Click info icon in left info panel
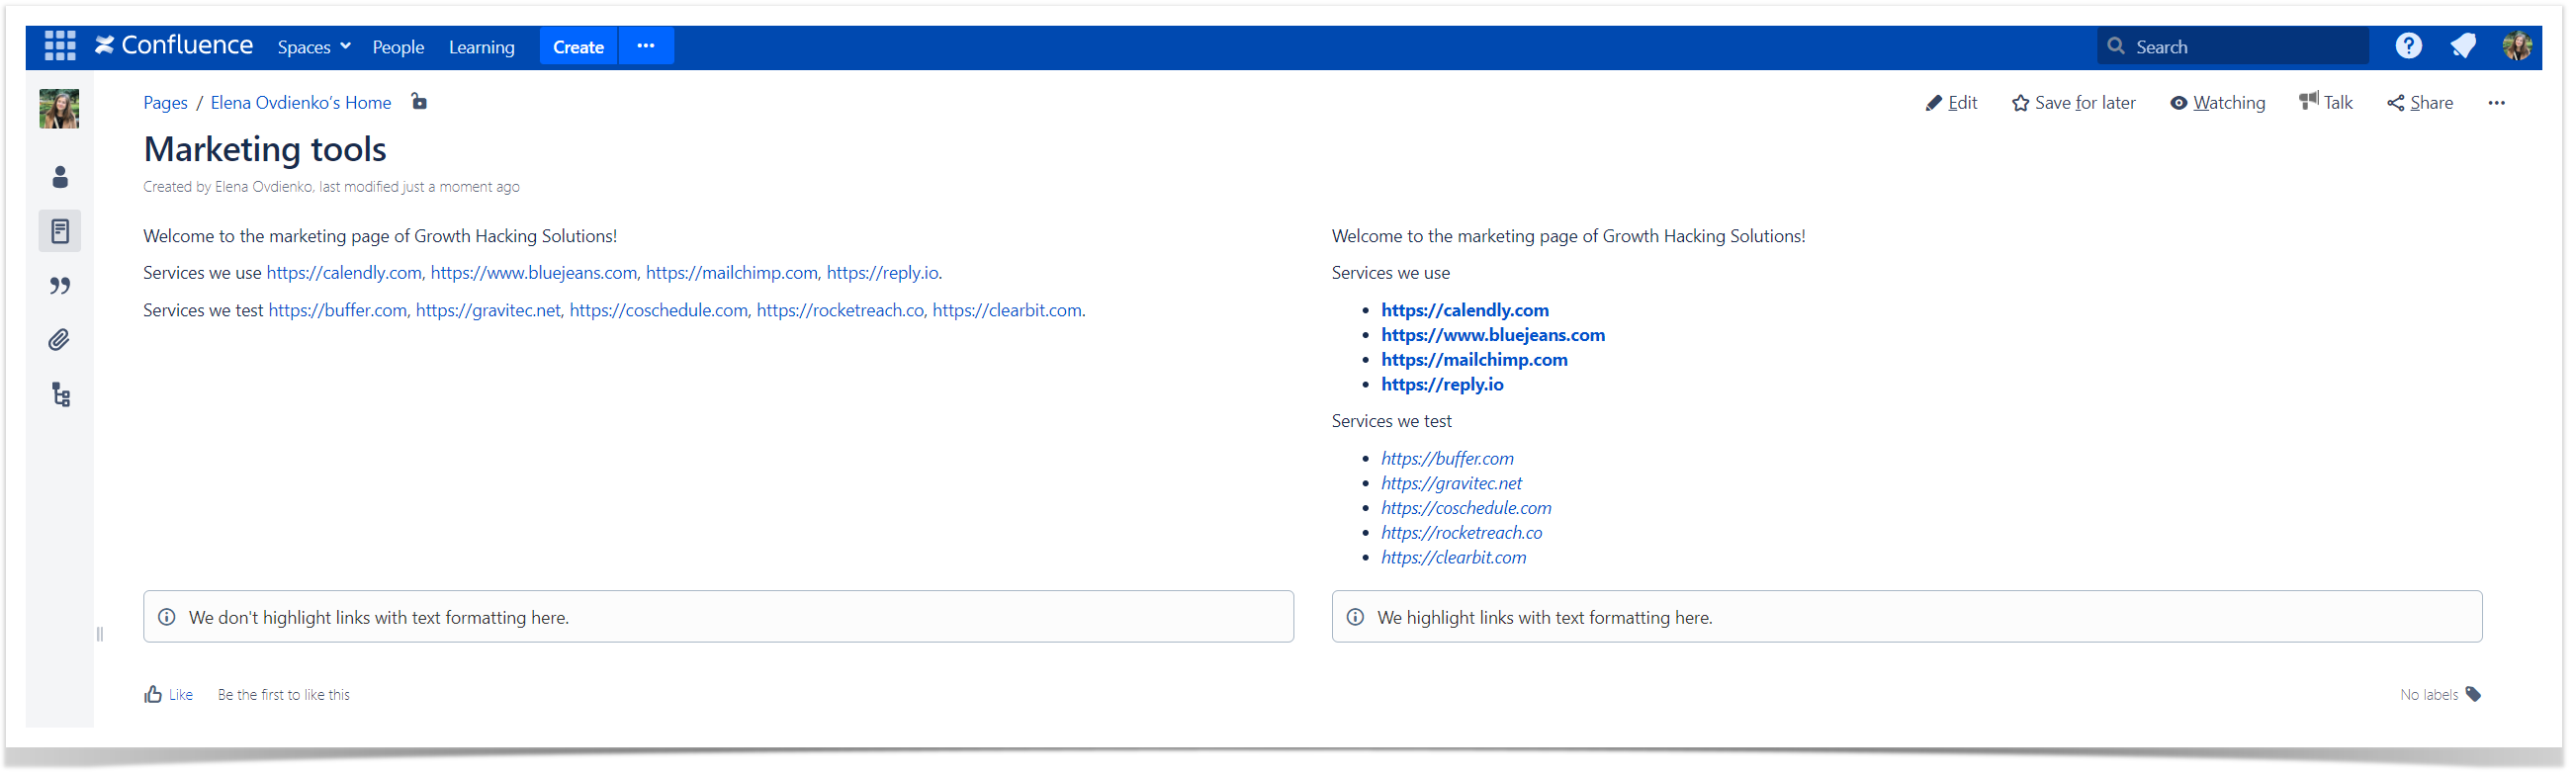Image resolution: width=2576 pixels, height=776 pixels. coord(167,618)
